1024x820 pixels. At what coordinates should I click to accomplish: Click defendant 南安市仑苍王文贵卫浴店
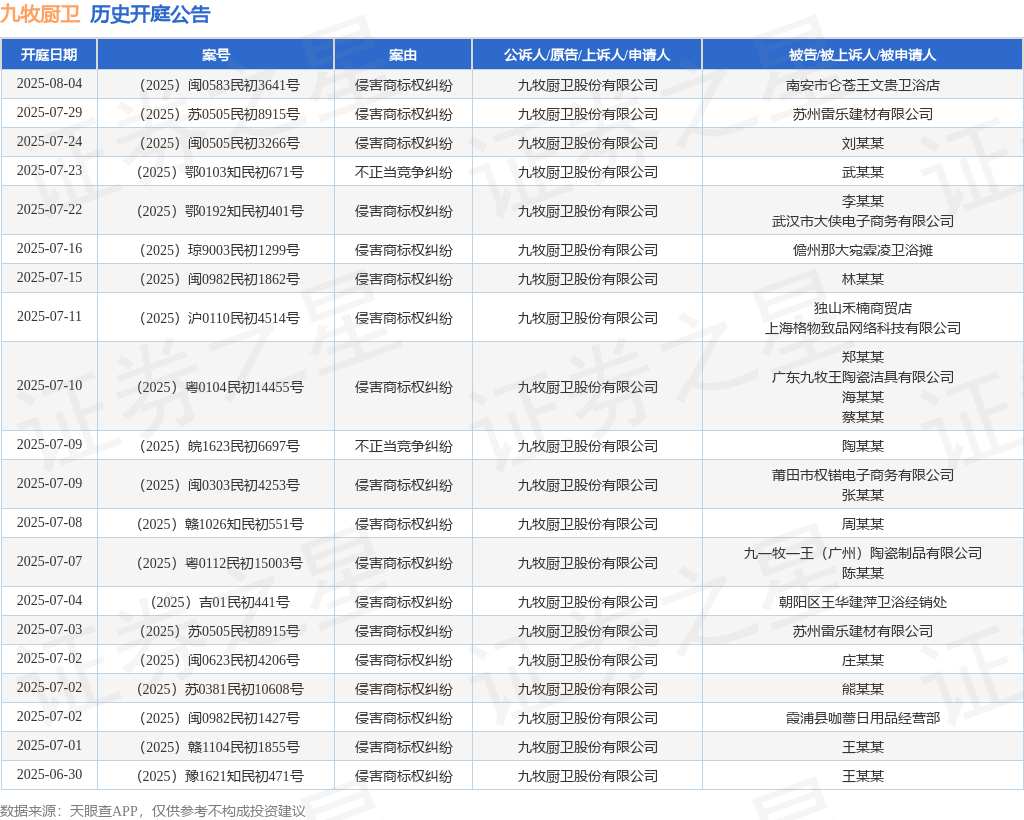click(863, 85)
